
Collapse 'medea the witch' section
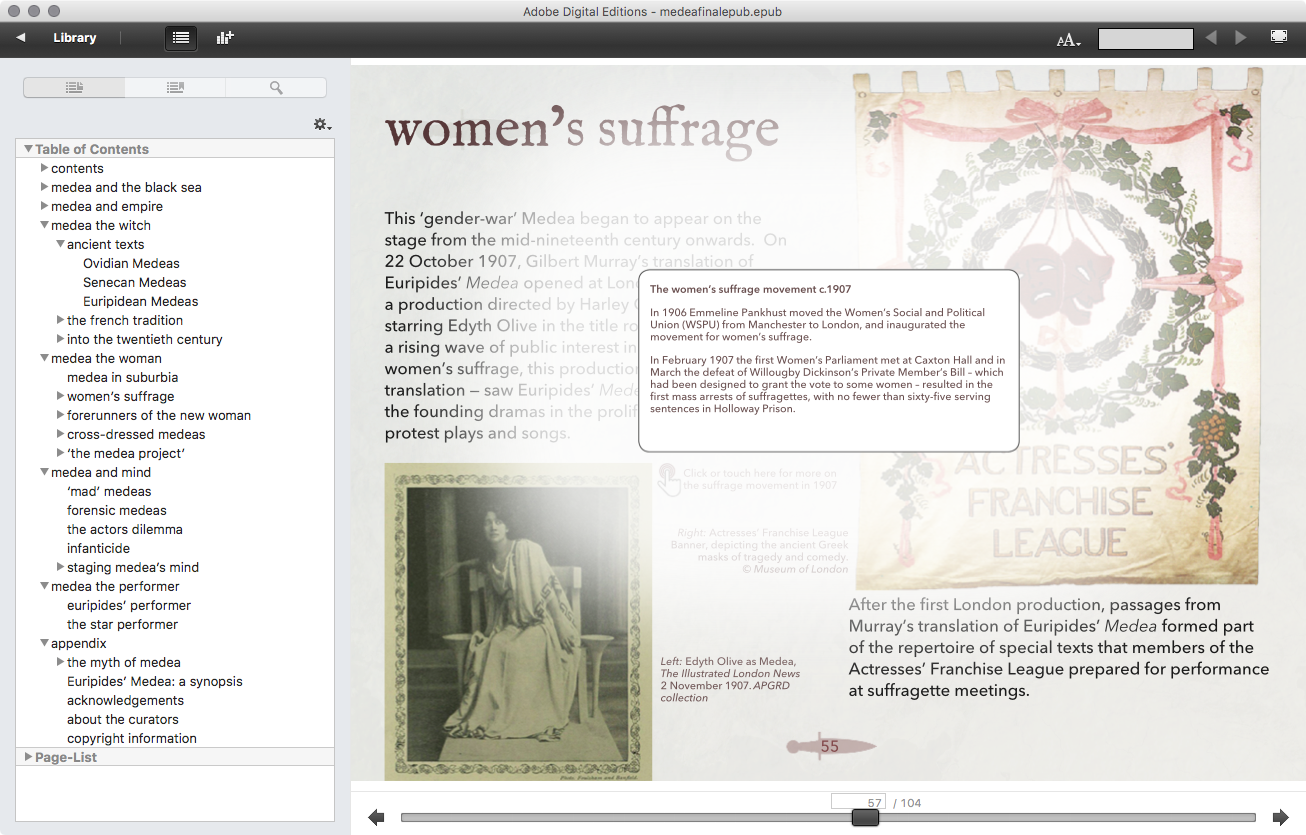(44, 225)
